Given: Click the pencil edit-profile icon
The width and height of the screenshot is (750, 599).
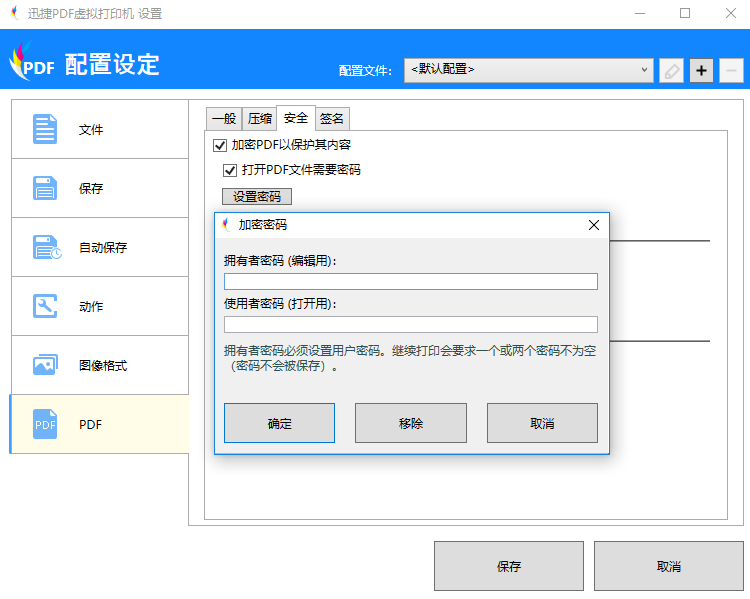Looking at the screenshot, I should pyautogui.click(x=671, y=71).
